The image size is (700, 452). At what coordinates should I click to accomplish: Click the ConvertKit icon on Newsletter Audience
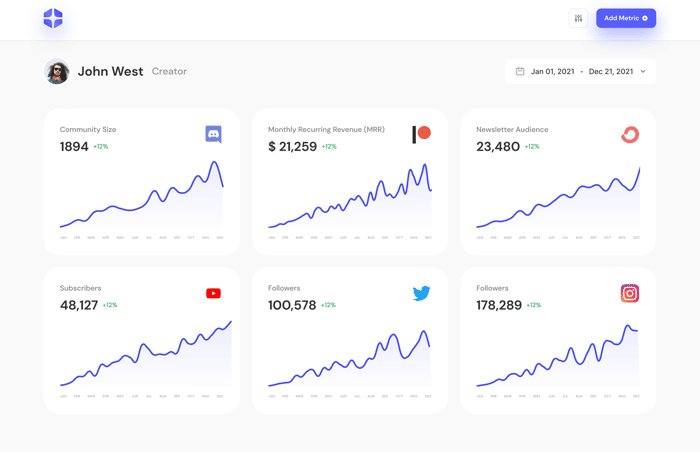pyautogui.click(x=630, y=134)
